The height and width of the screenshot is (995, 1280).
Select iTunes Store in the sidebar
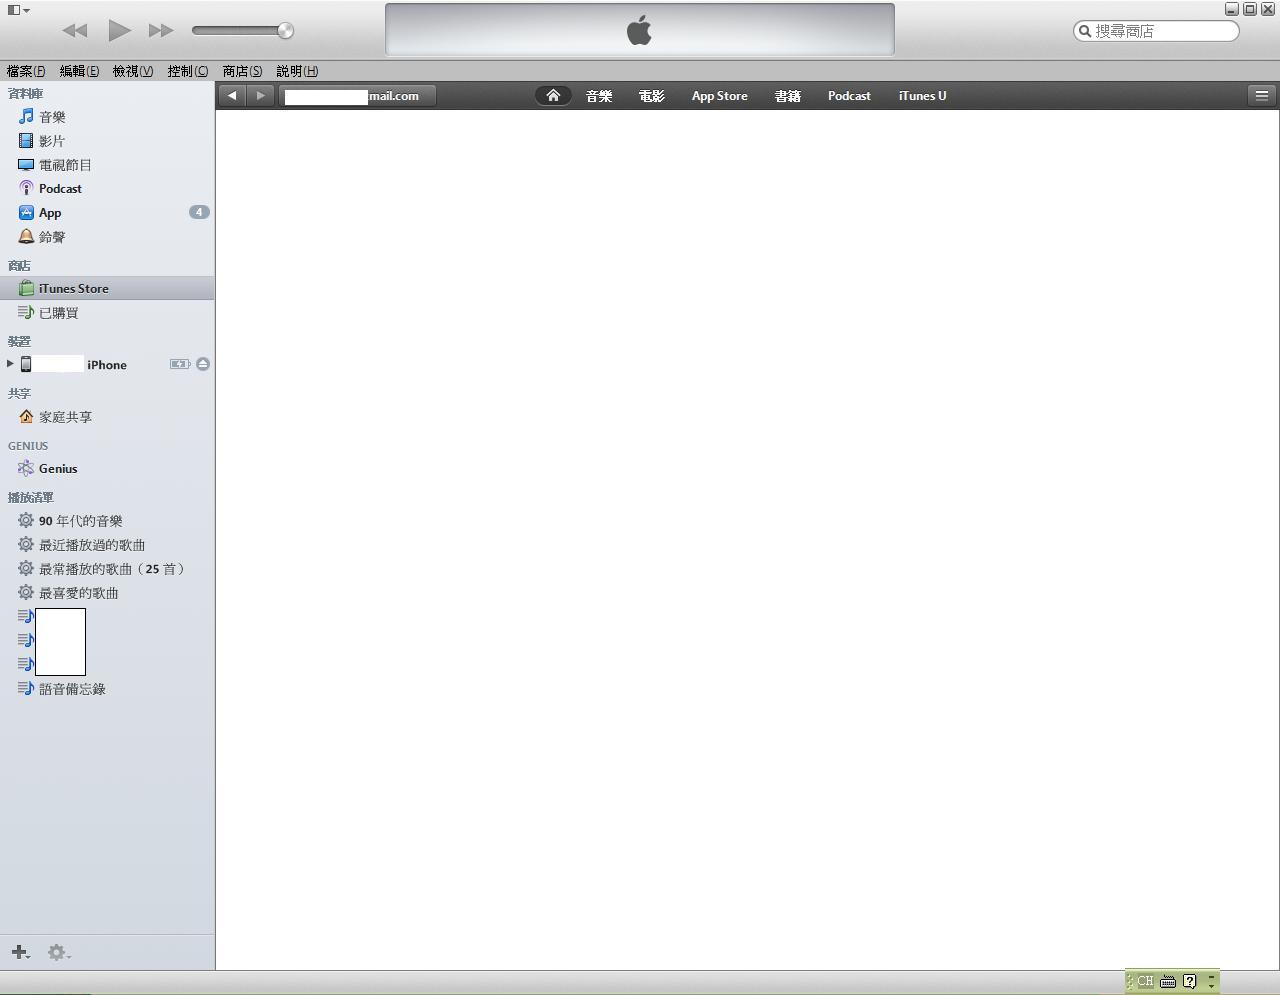pyautogui.click(x=107, y=289)
